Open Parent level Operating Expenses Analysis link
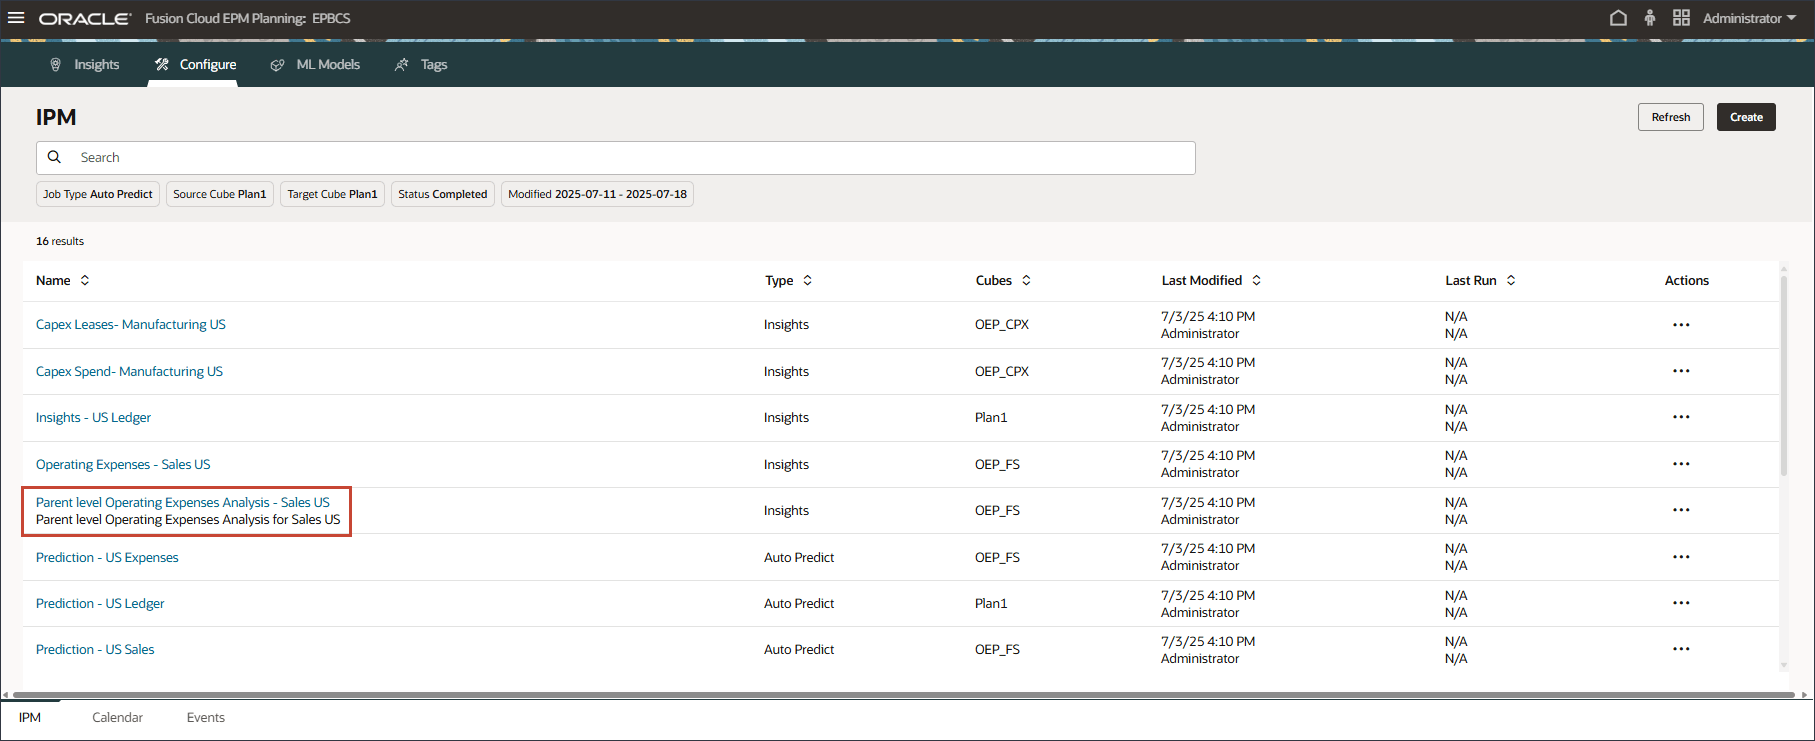1815x741 pixels. coord(183,503)
